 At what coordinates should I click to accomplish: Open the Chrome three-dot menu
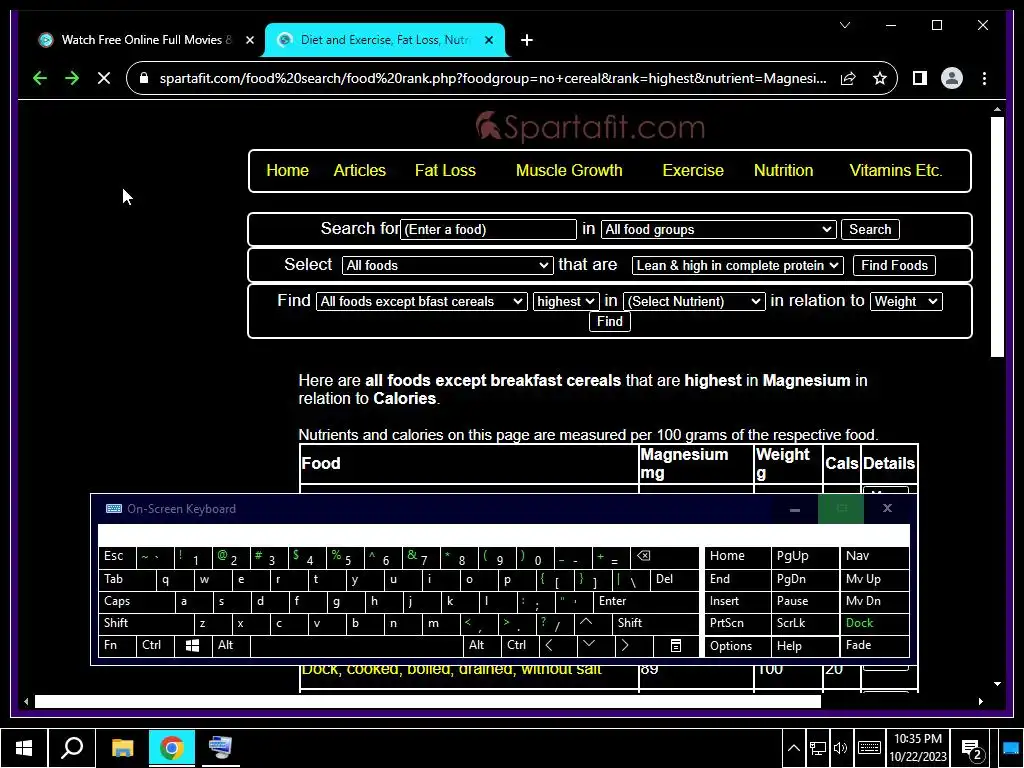(x=984, y=78)
